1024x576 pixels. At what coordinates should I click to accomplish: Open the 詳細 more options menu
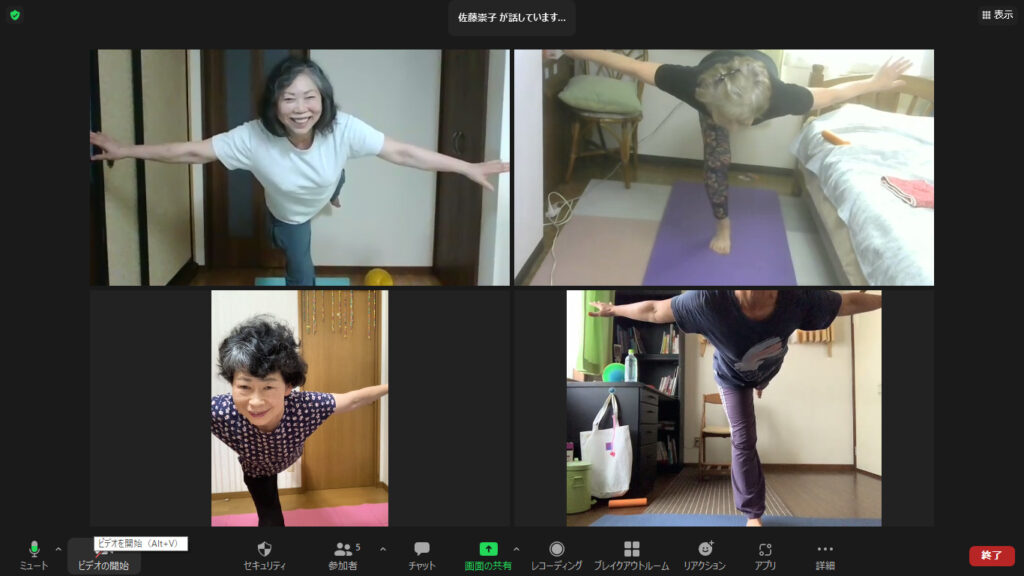825,555
